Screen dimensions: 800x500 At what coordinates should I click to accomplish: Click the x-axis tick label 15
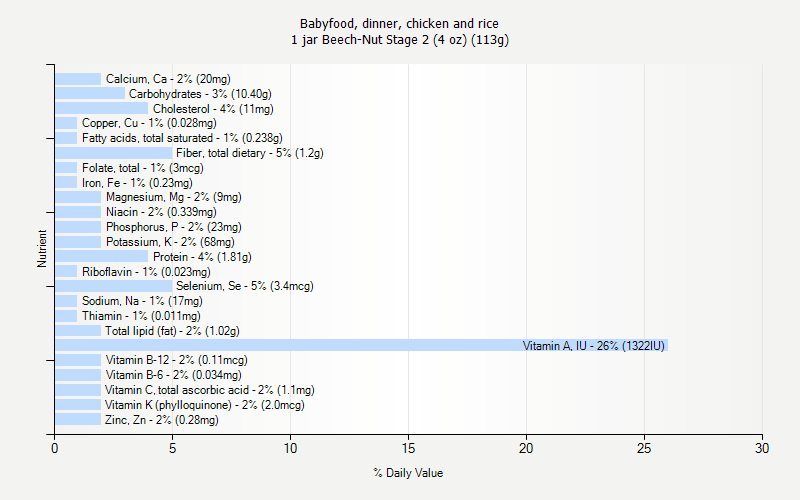click(408, 448)
